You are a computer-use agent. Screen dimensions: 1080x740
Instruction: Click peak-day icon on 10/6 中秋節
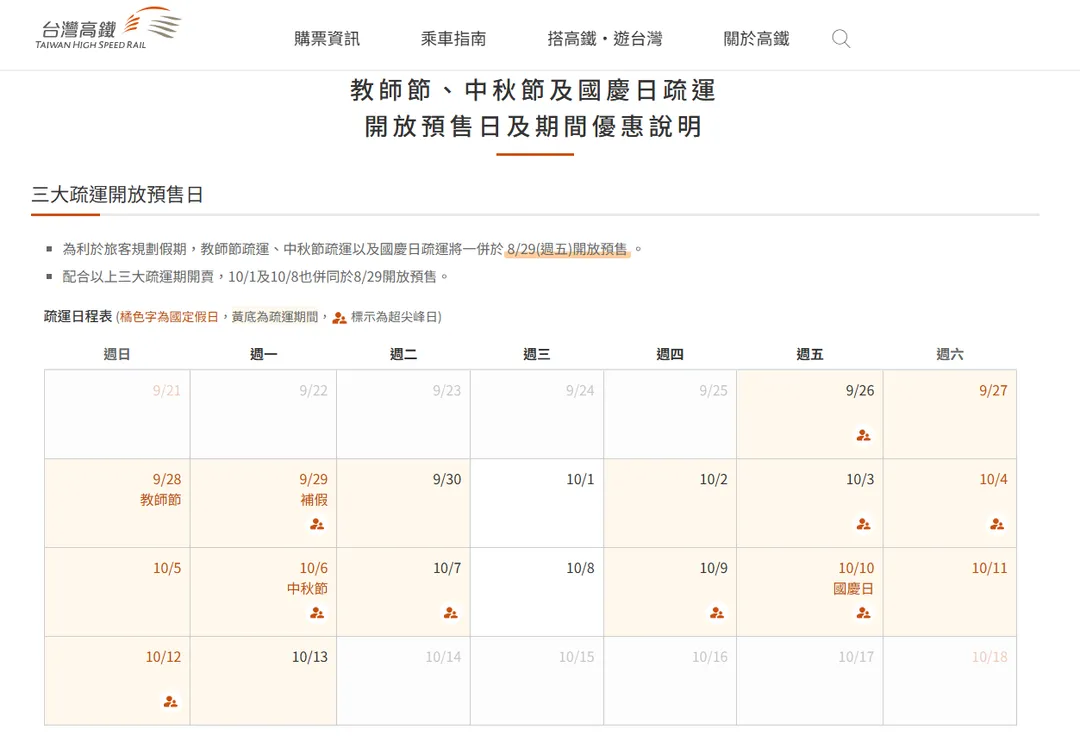pyautogui.click(x=317, y=613)
